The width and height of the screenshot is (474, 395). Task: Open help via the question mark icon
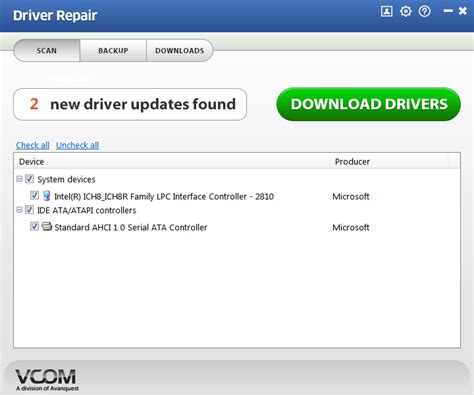click(x=425, y=11)
